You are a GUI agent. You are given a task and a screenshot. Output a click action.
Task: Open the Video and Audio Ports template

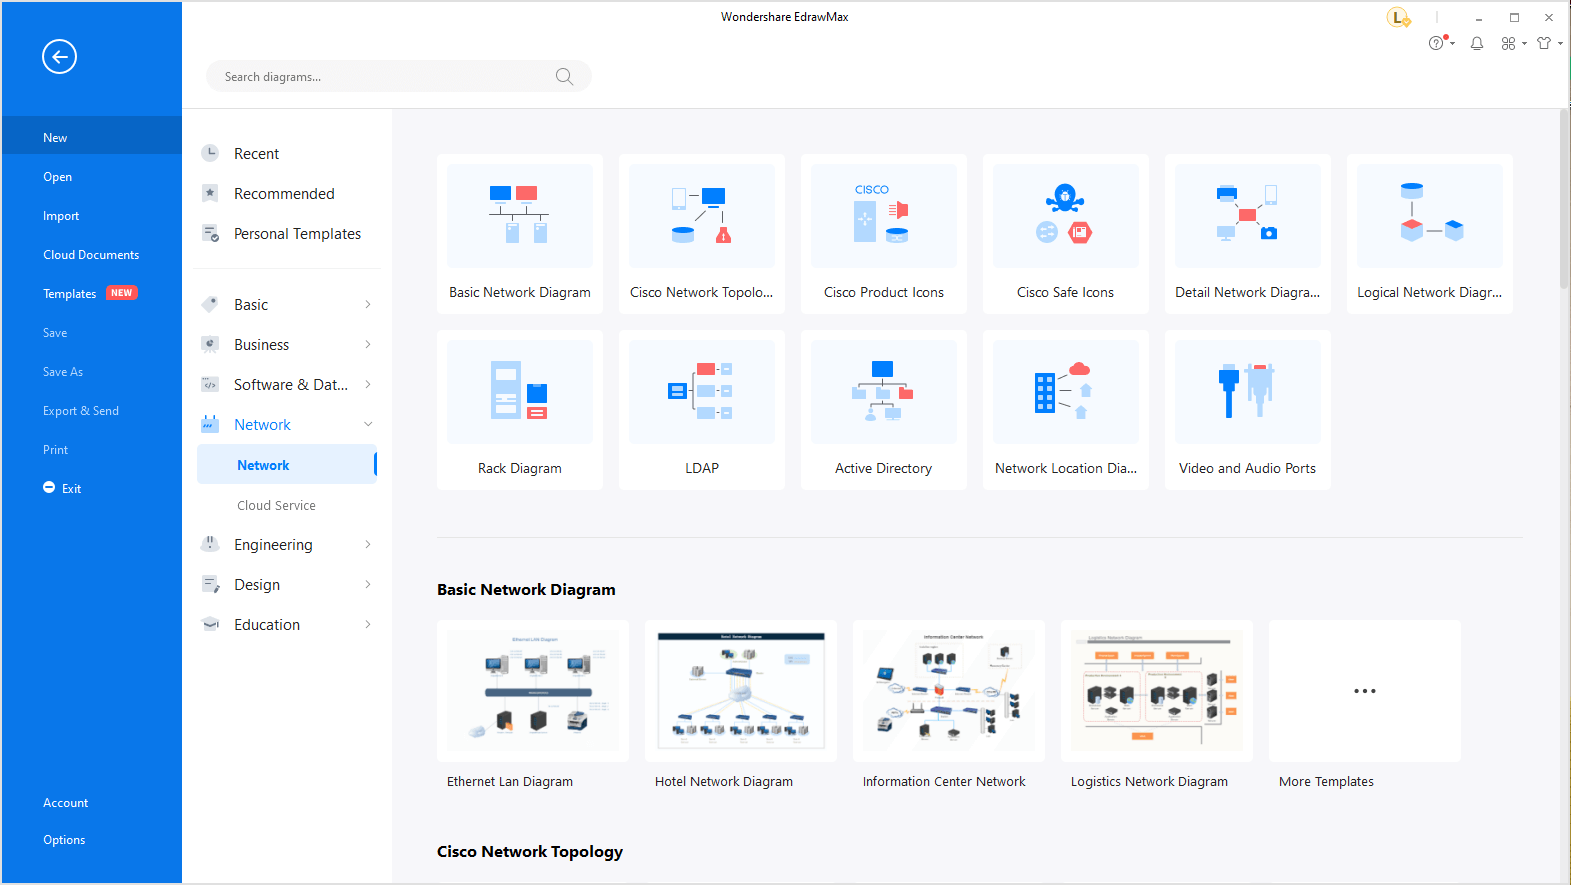pyautogui.click(x=1248, y=410)
